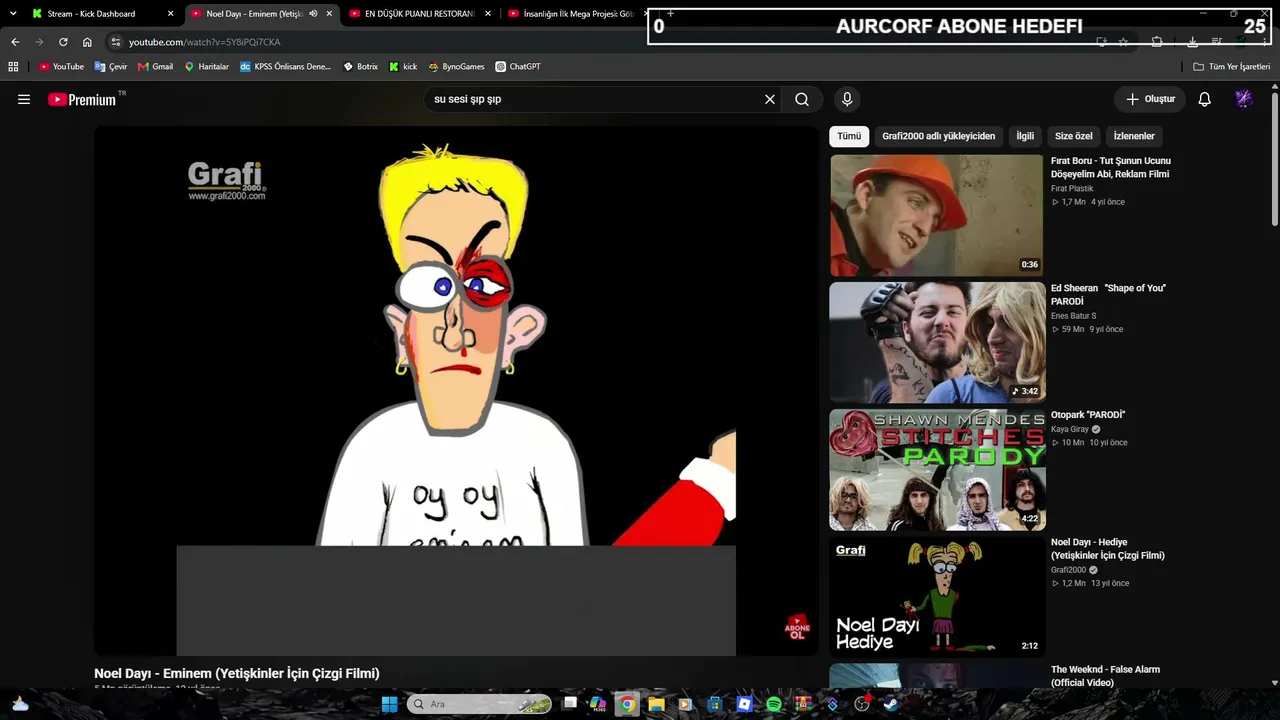Viewport: 1280px width, 720px height.
Task: Open the Shape of You PARODİ thumbnail
Action: click(936, 342)
